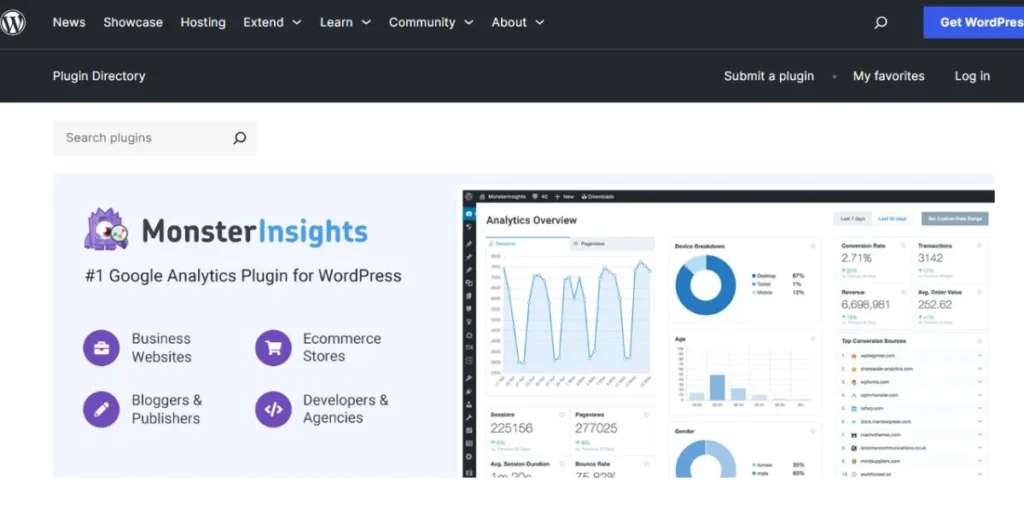Viewport: 1024px width, 512px height.
Task: Click the MonsterInsights monster mascot logo
Action: coord(106,229)
